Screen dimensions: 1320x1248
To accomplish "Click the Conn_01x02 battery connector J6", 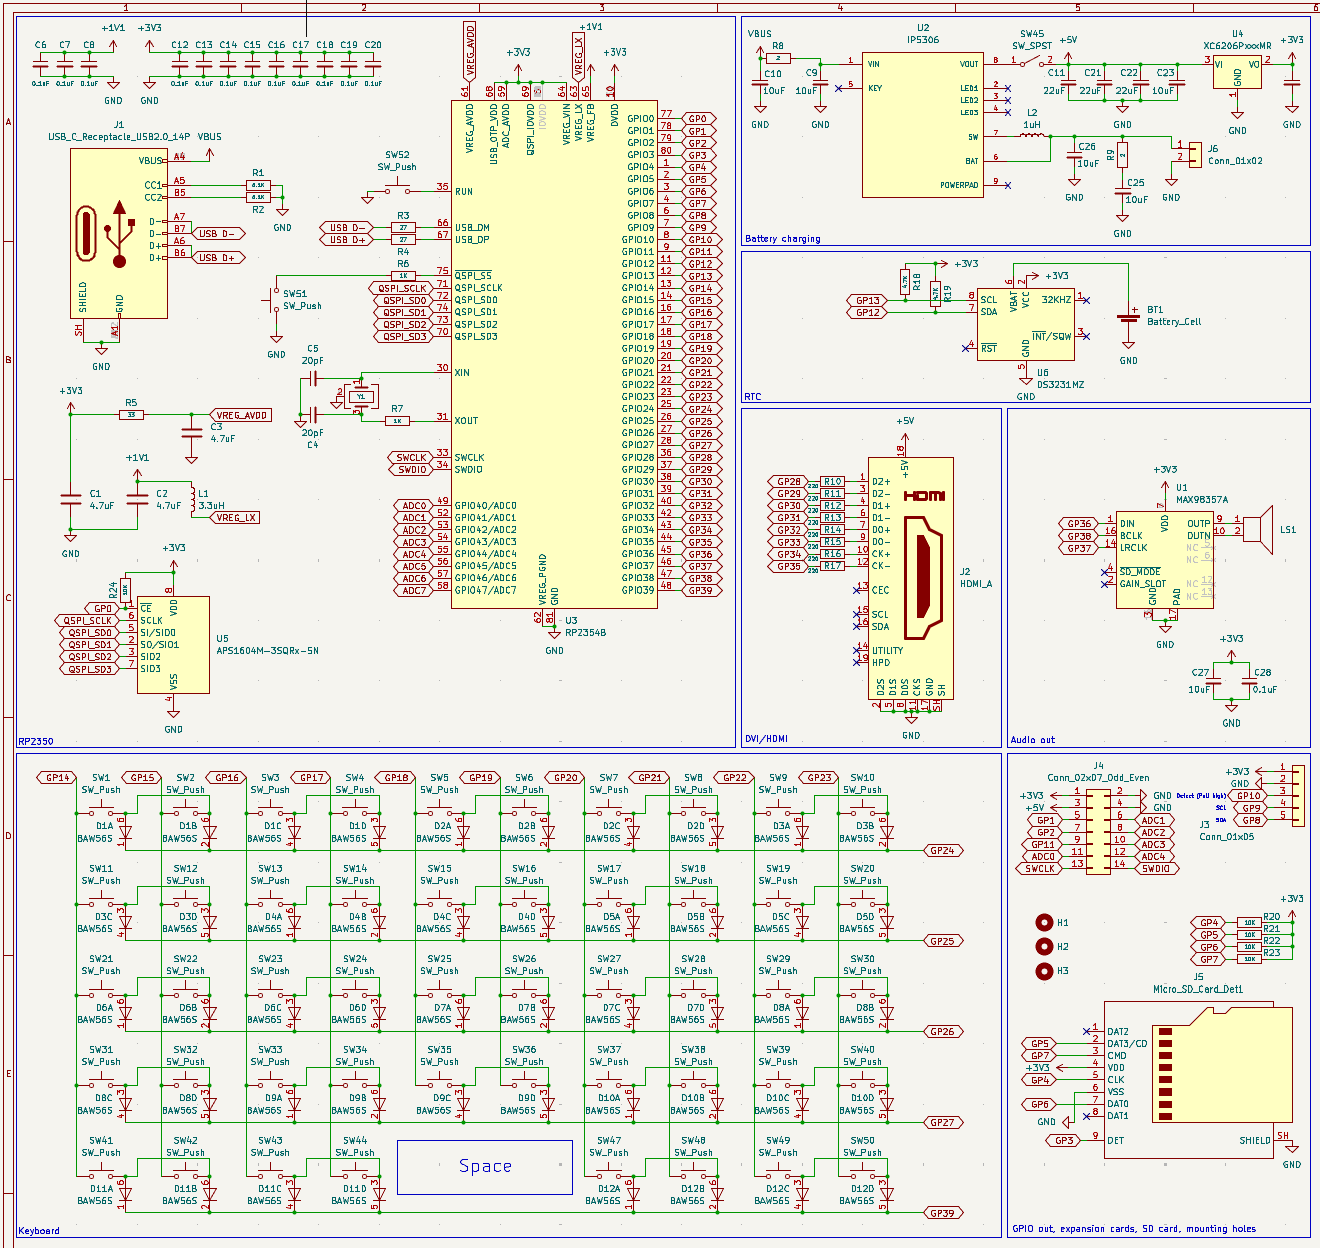I will coord(1194,153).
